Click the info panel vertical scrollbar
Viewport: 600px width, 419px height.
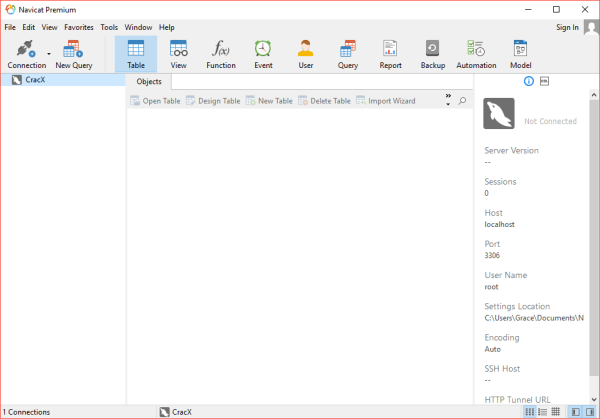(x=594, y=237)
